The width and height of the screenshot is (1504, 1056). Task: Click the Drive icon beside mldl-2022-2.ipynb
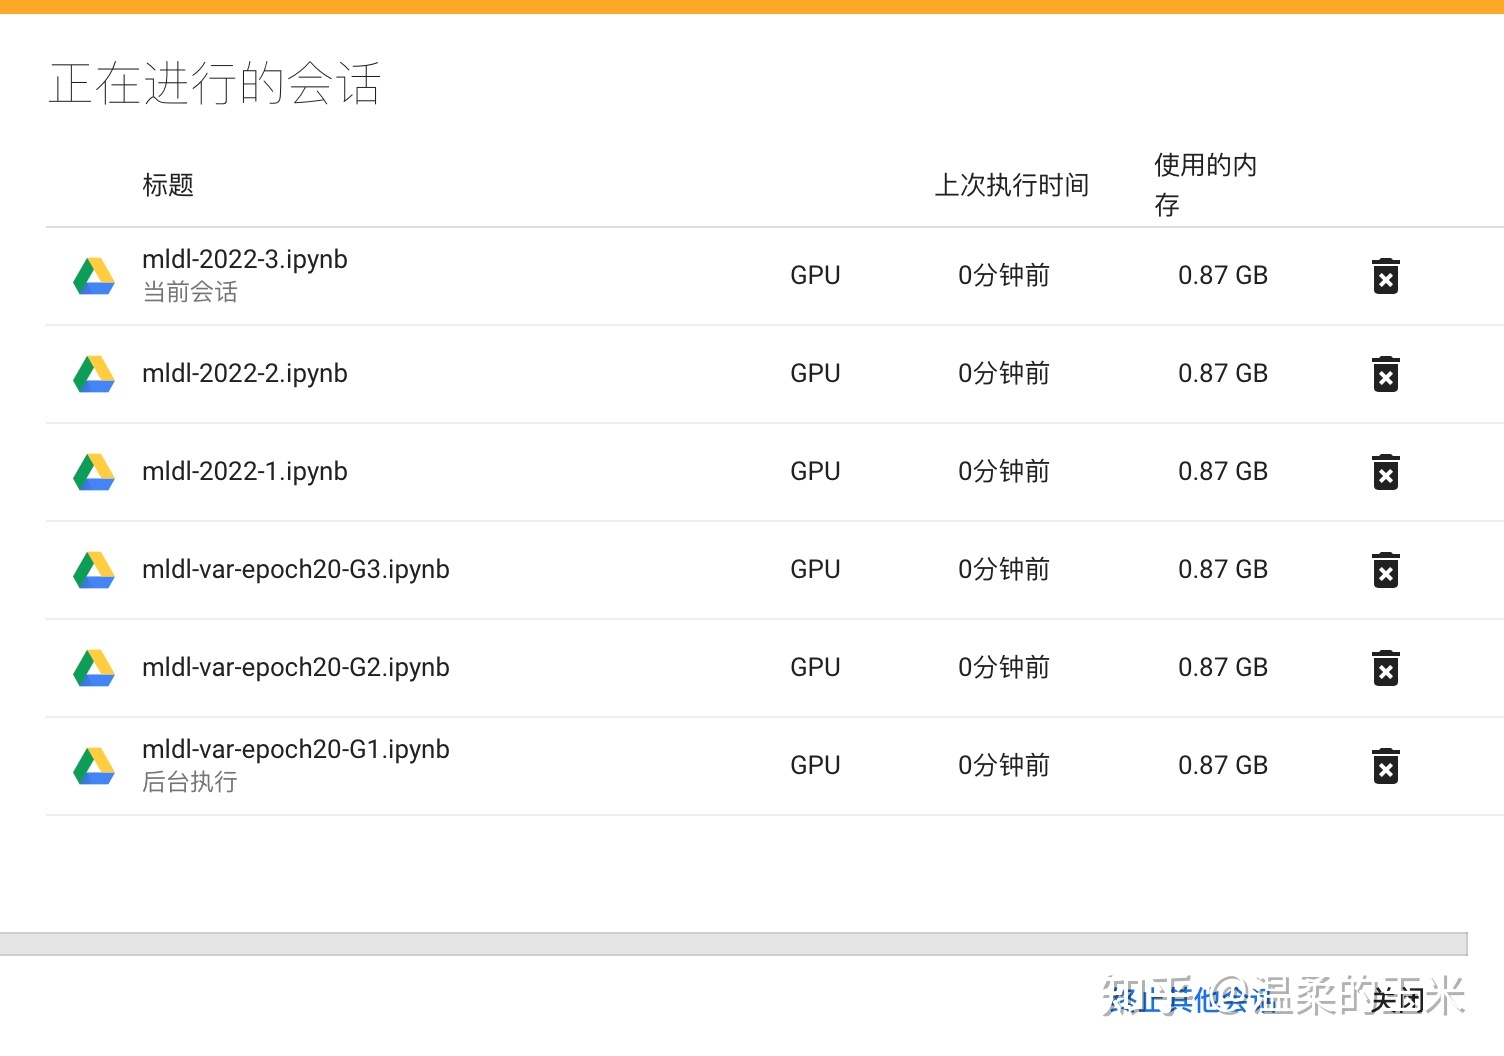pos(92,374)
